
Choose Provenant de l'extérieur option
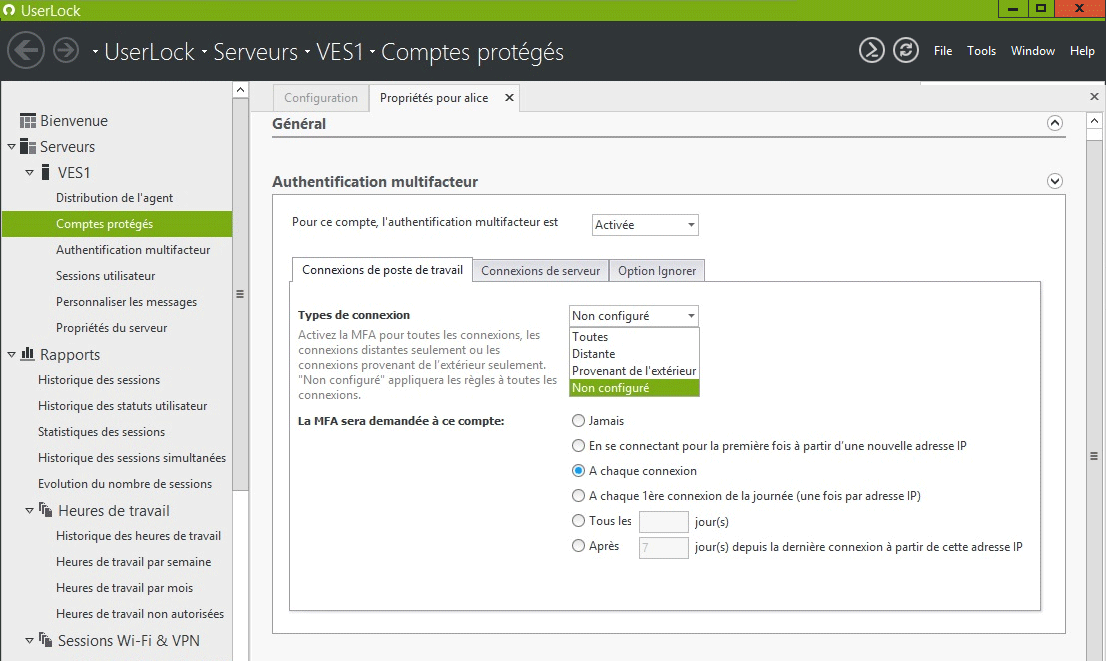click(x=634, y=370)
